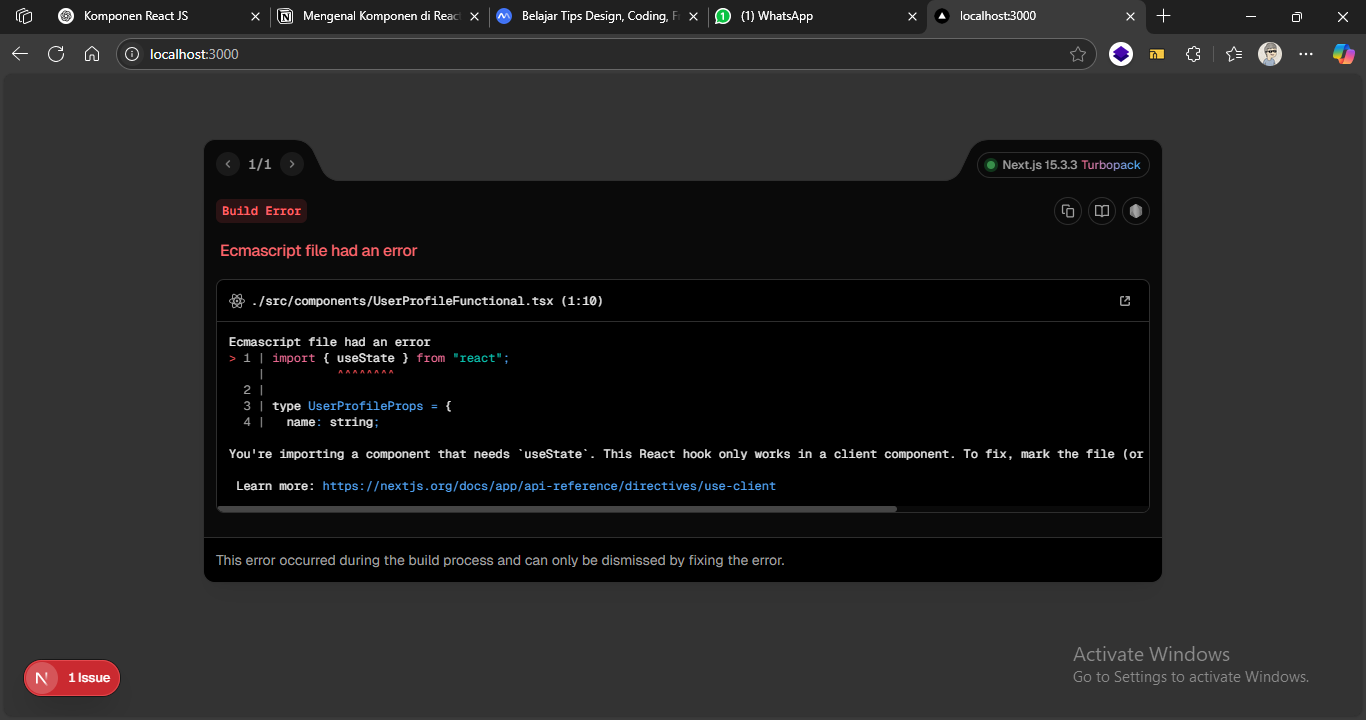
Task: Close the Belajar Tips Design tab
Action: (x=694, y=17)
